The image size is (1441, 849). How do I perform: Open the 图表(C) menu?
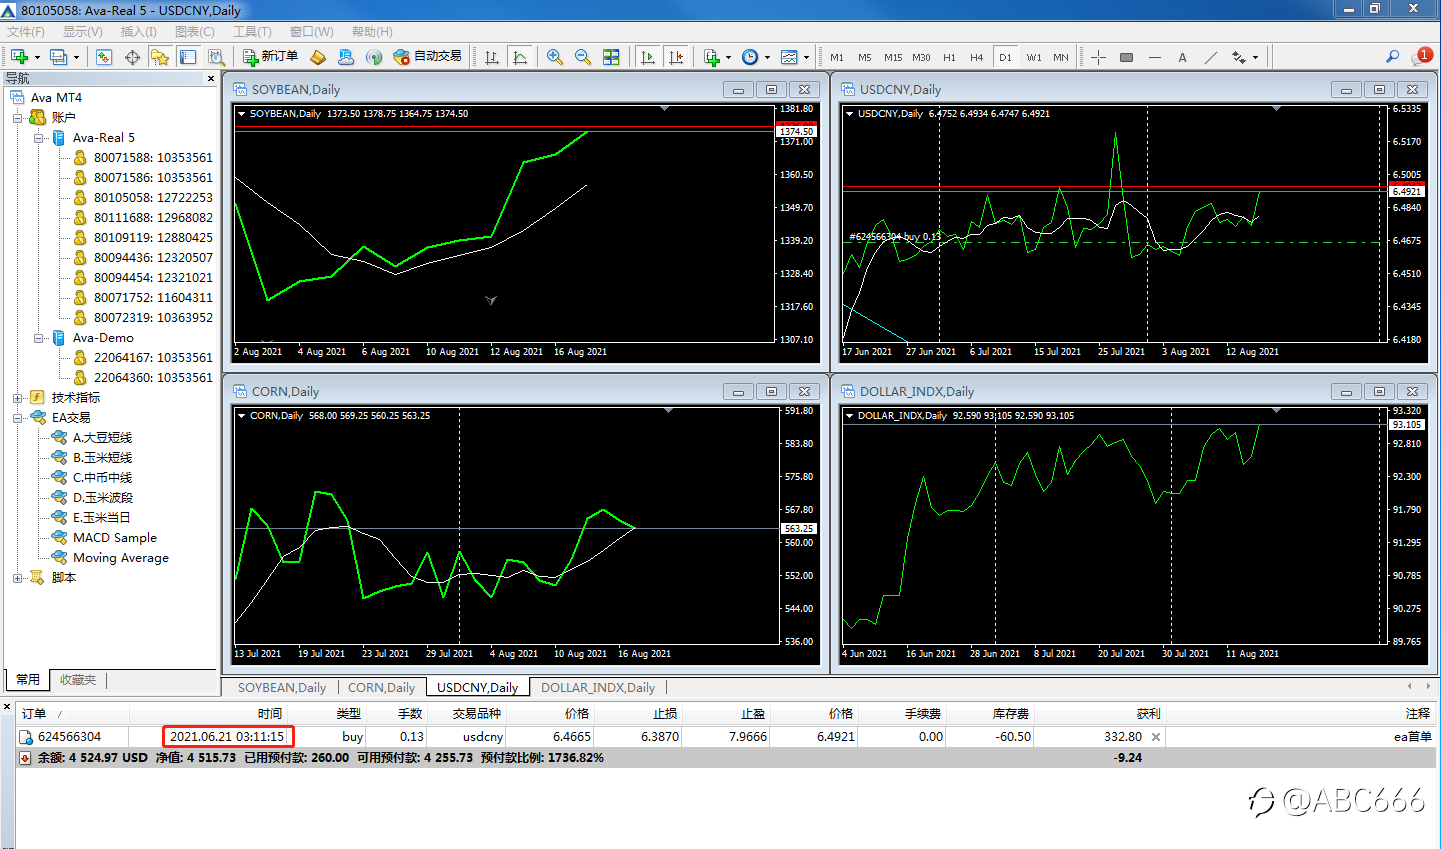[194, 31]
